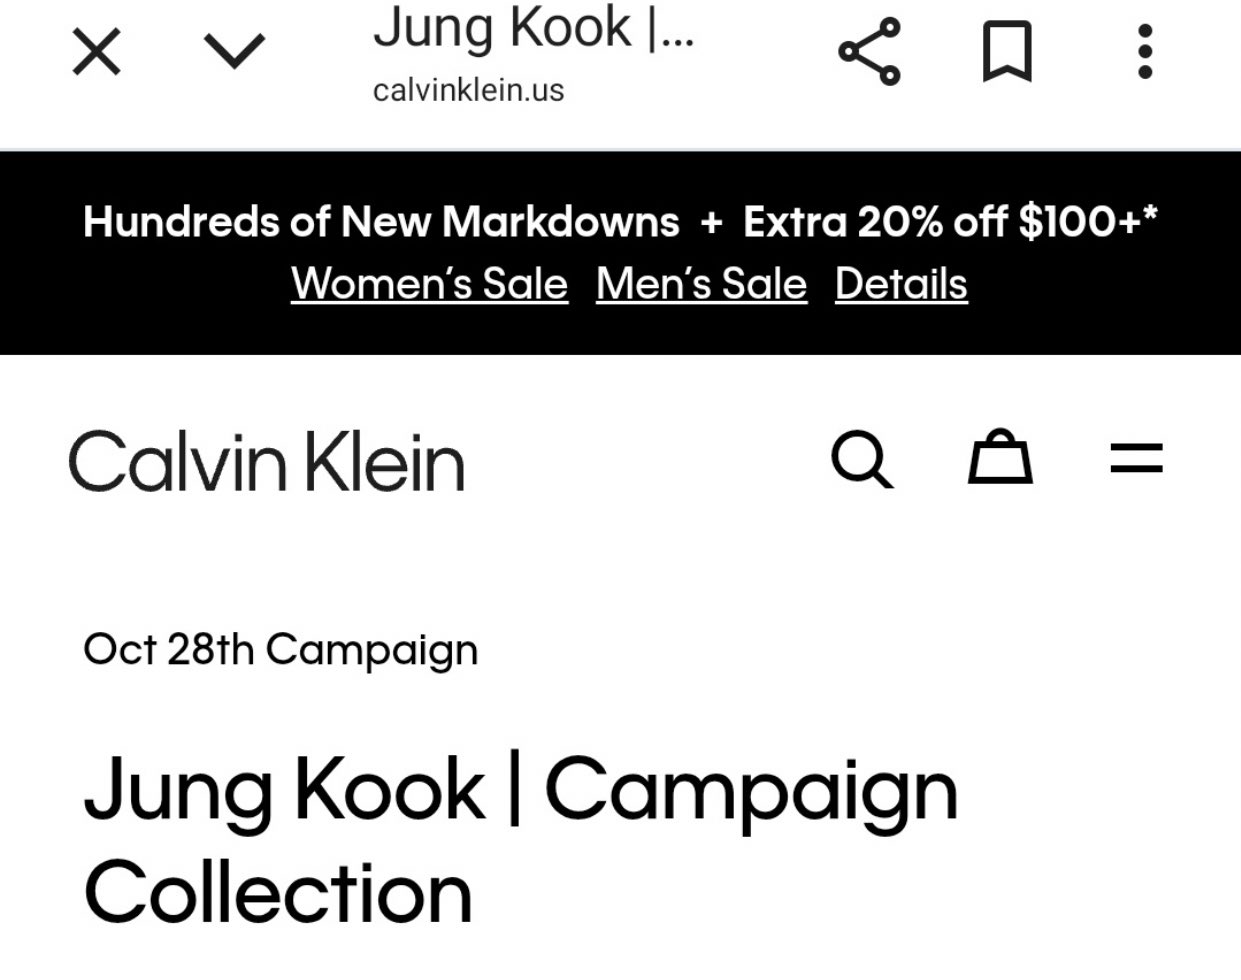Open the shopping bag
The height and width of the screenshot is (980, 1241).
[x=999, y=458]
